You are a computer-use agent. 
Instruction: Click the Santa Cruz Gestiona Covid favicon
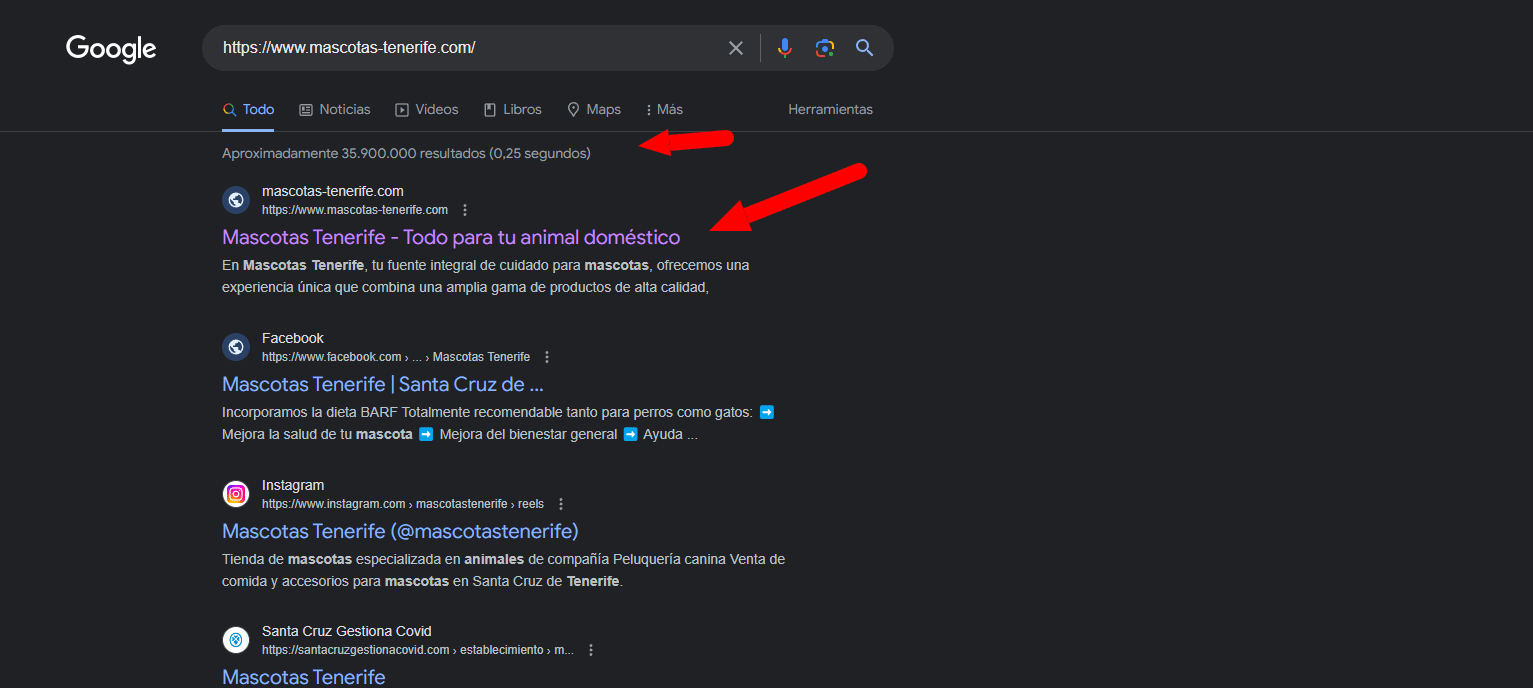(x=236, y=640)
